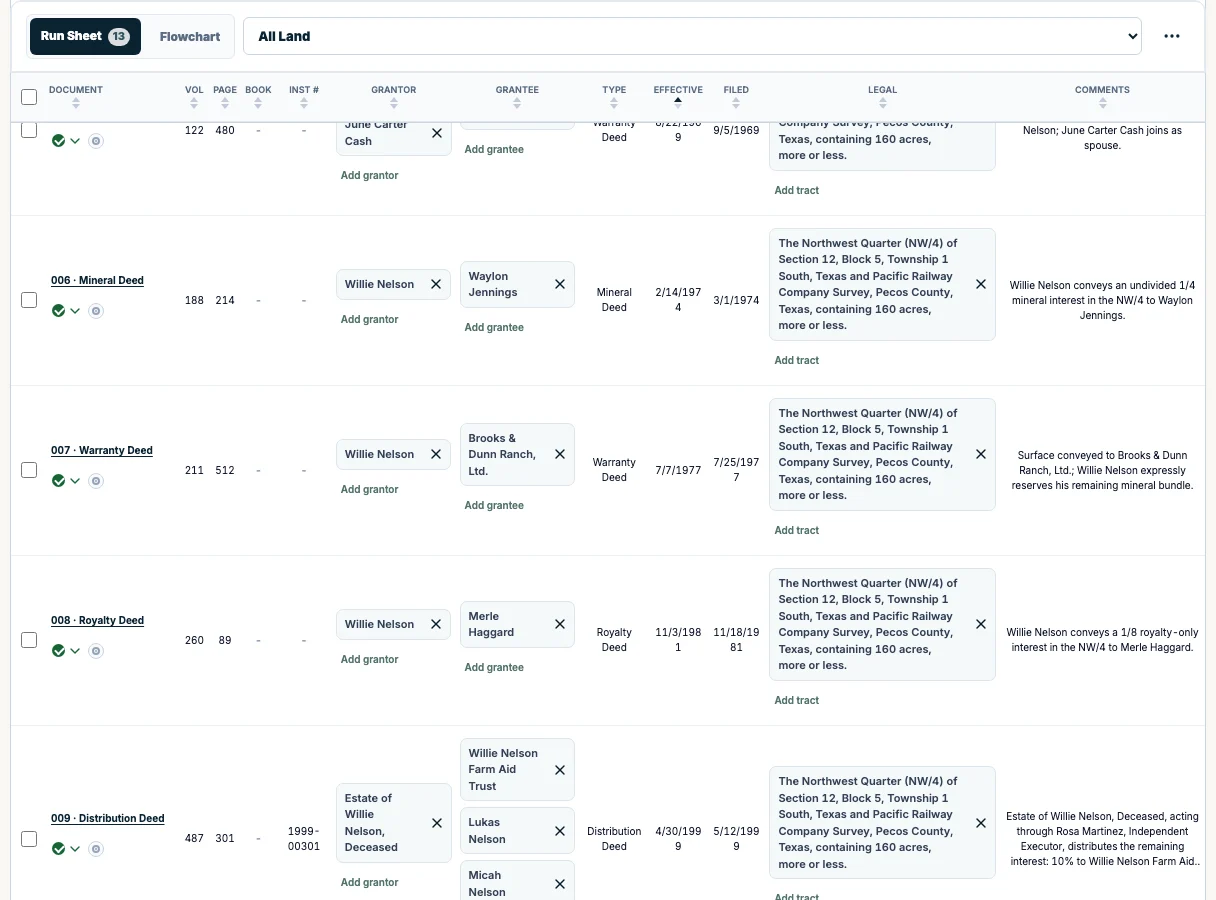Click Add grantor in 009 Distribution Deed row
The width and height of the screenshot is (1216, 900).
(370, 883)
